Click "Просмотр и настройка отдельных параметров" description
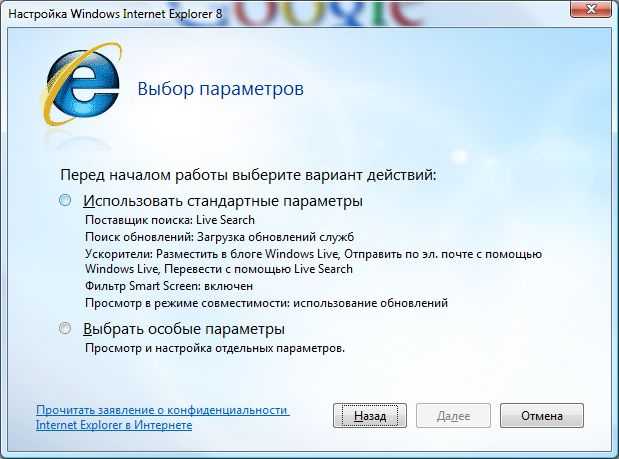The width and height of the screenshot is (619, 459). (x=215, y=348)
